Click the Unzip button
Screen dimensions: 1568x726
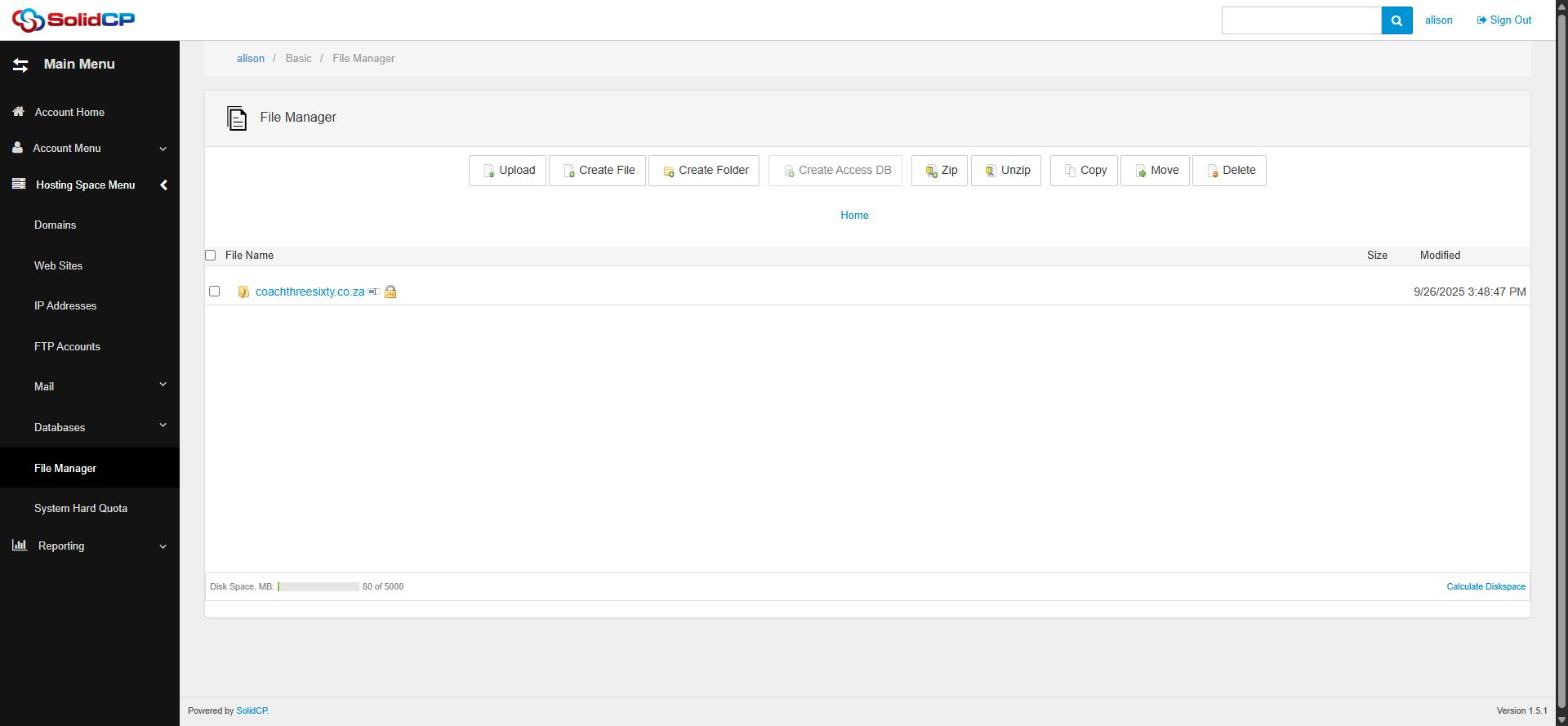1006,170
